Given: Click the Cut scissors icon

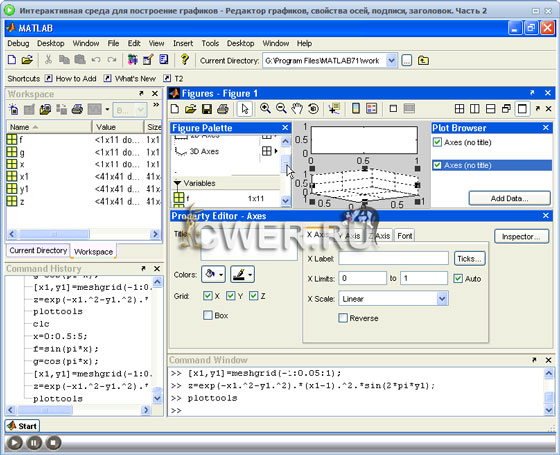Looking at the screenshot, I should click(48, 60).
